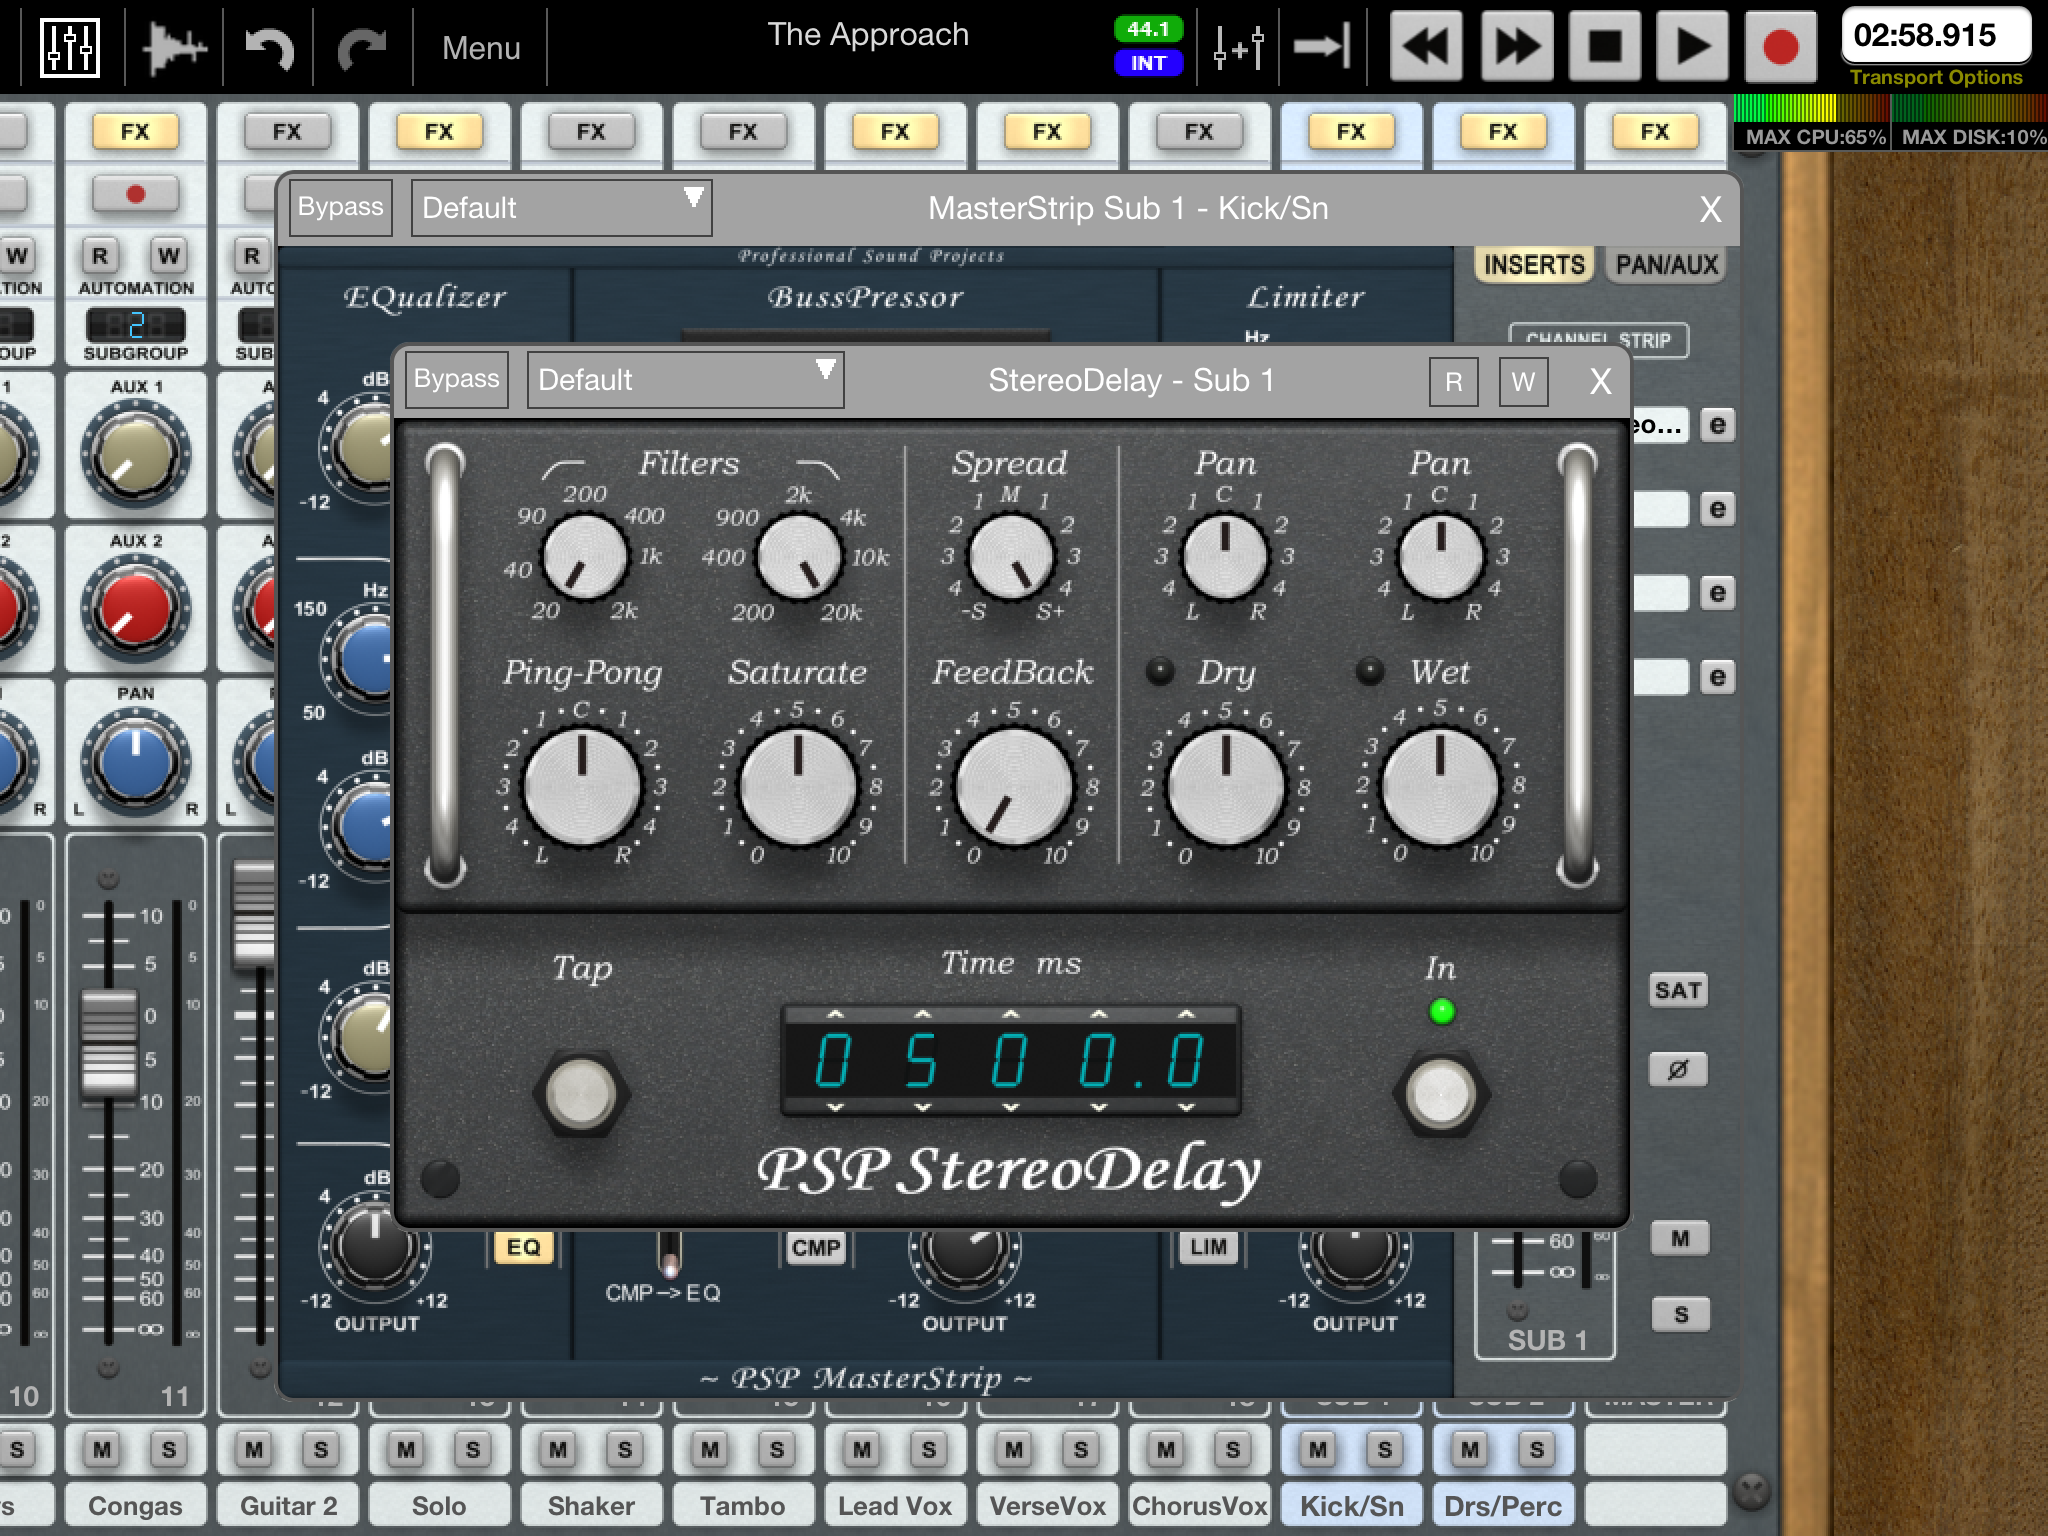Switch to the PAN/AUX tab
This screenshot has width=2048, height=1536.
[1667, 265]
